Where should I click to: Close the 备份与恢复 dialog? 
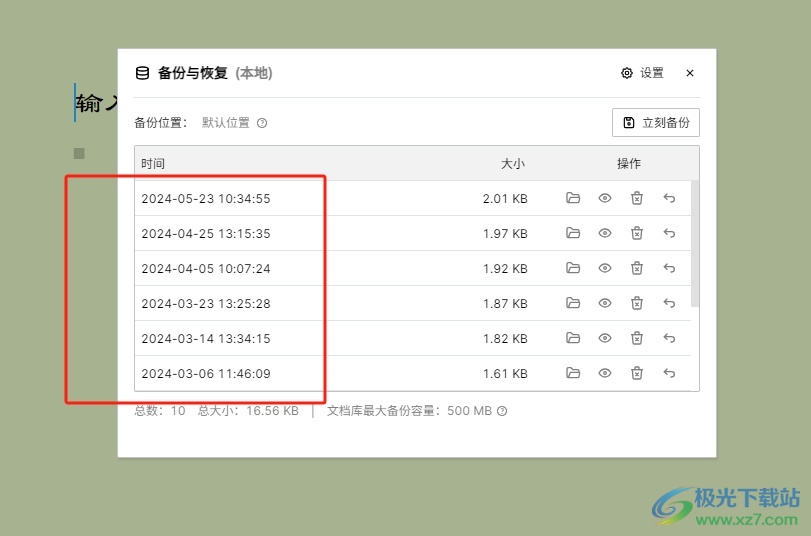(x=689, y=73)
